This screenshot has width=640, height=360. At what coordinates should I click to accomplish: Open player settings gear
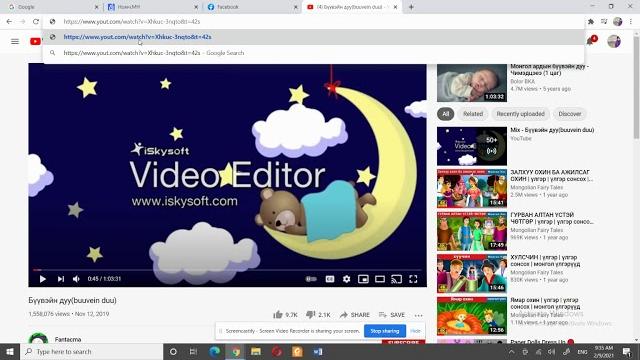click(x=347, y=279)
